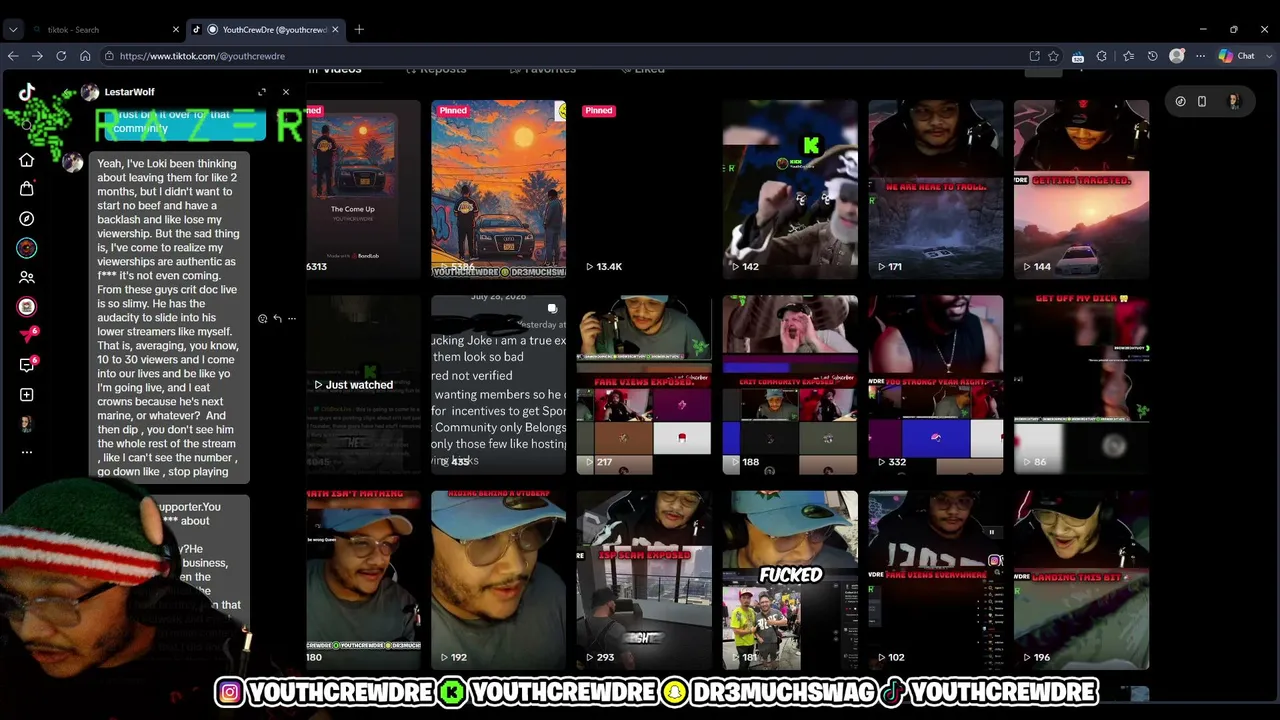Screen dimensions: 1280x720
Task: Close the 'tiktok - Search' tab
Action: [176, 30]
